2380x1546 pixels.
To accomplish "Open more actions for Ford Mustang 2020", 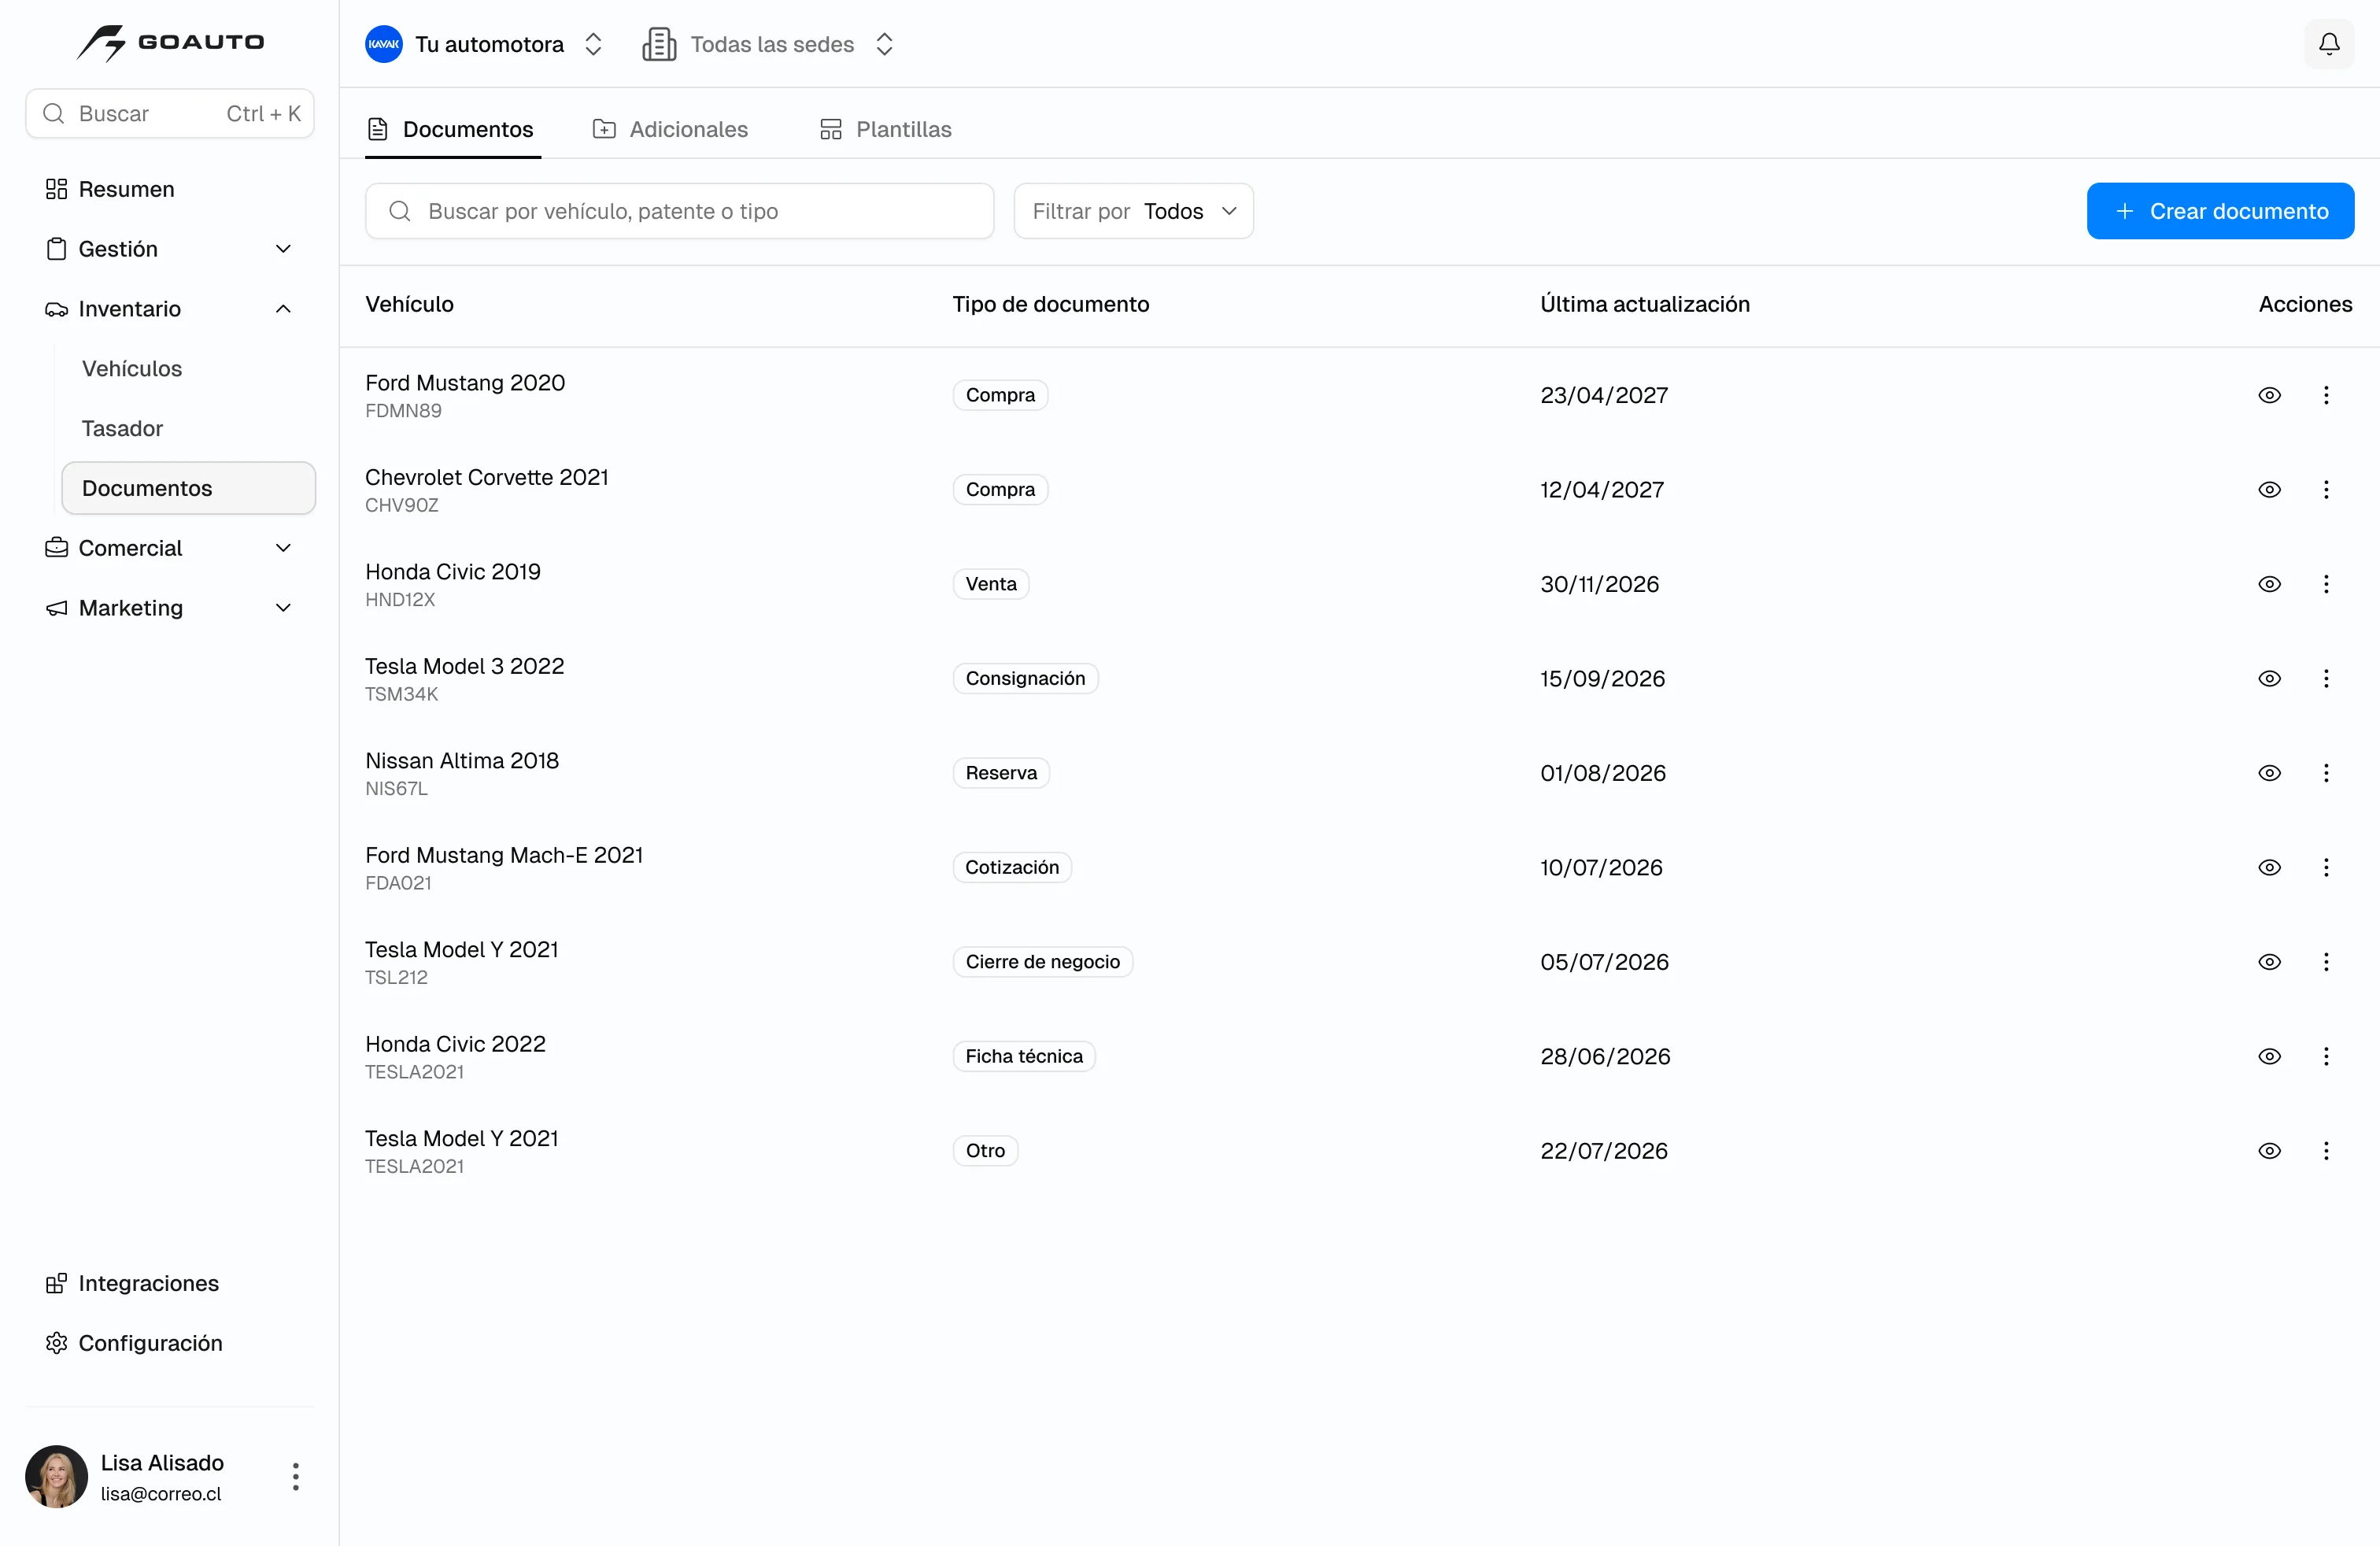I will pyautogui.click(x=2326, y=395).
